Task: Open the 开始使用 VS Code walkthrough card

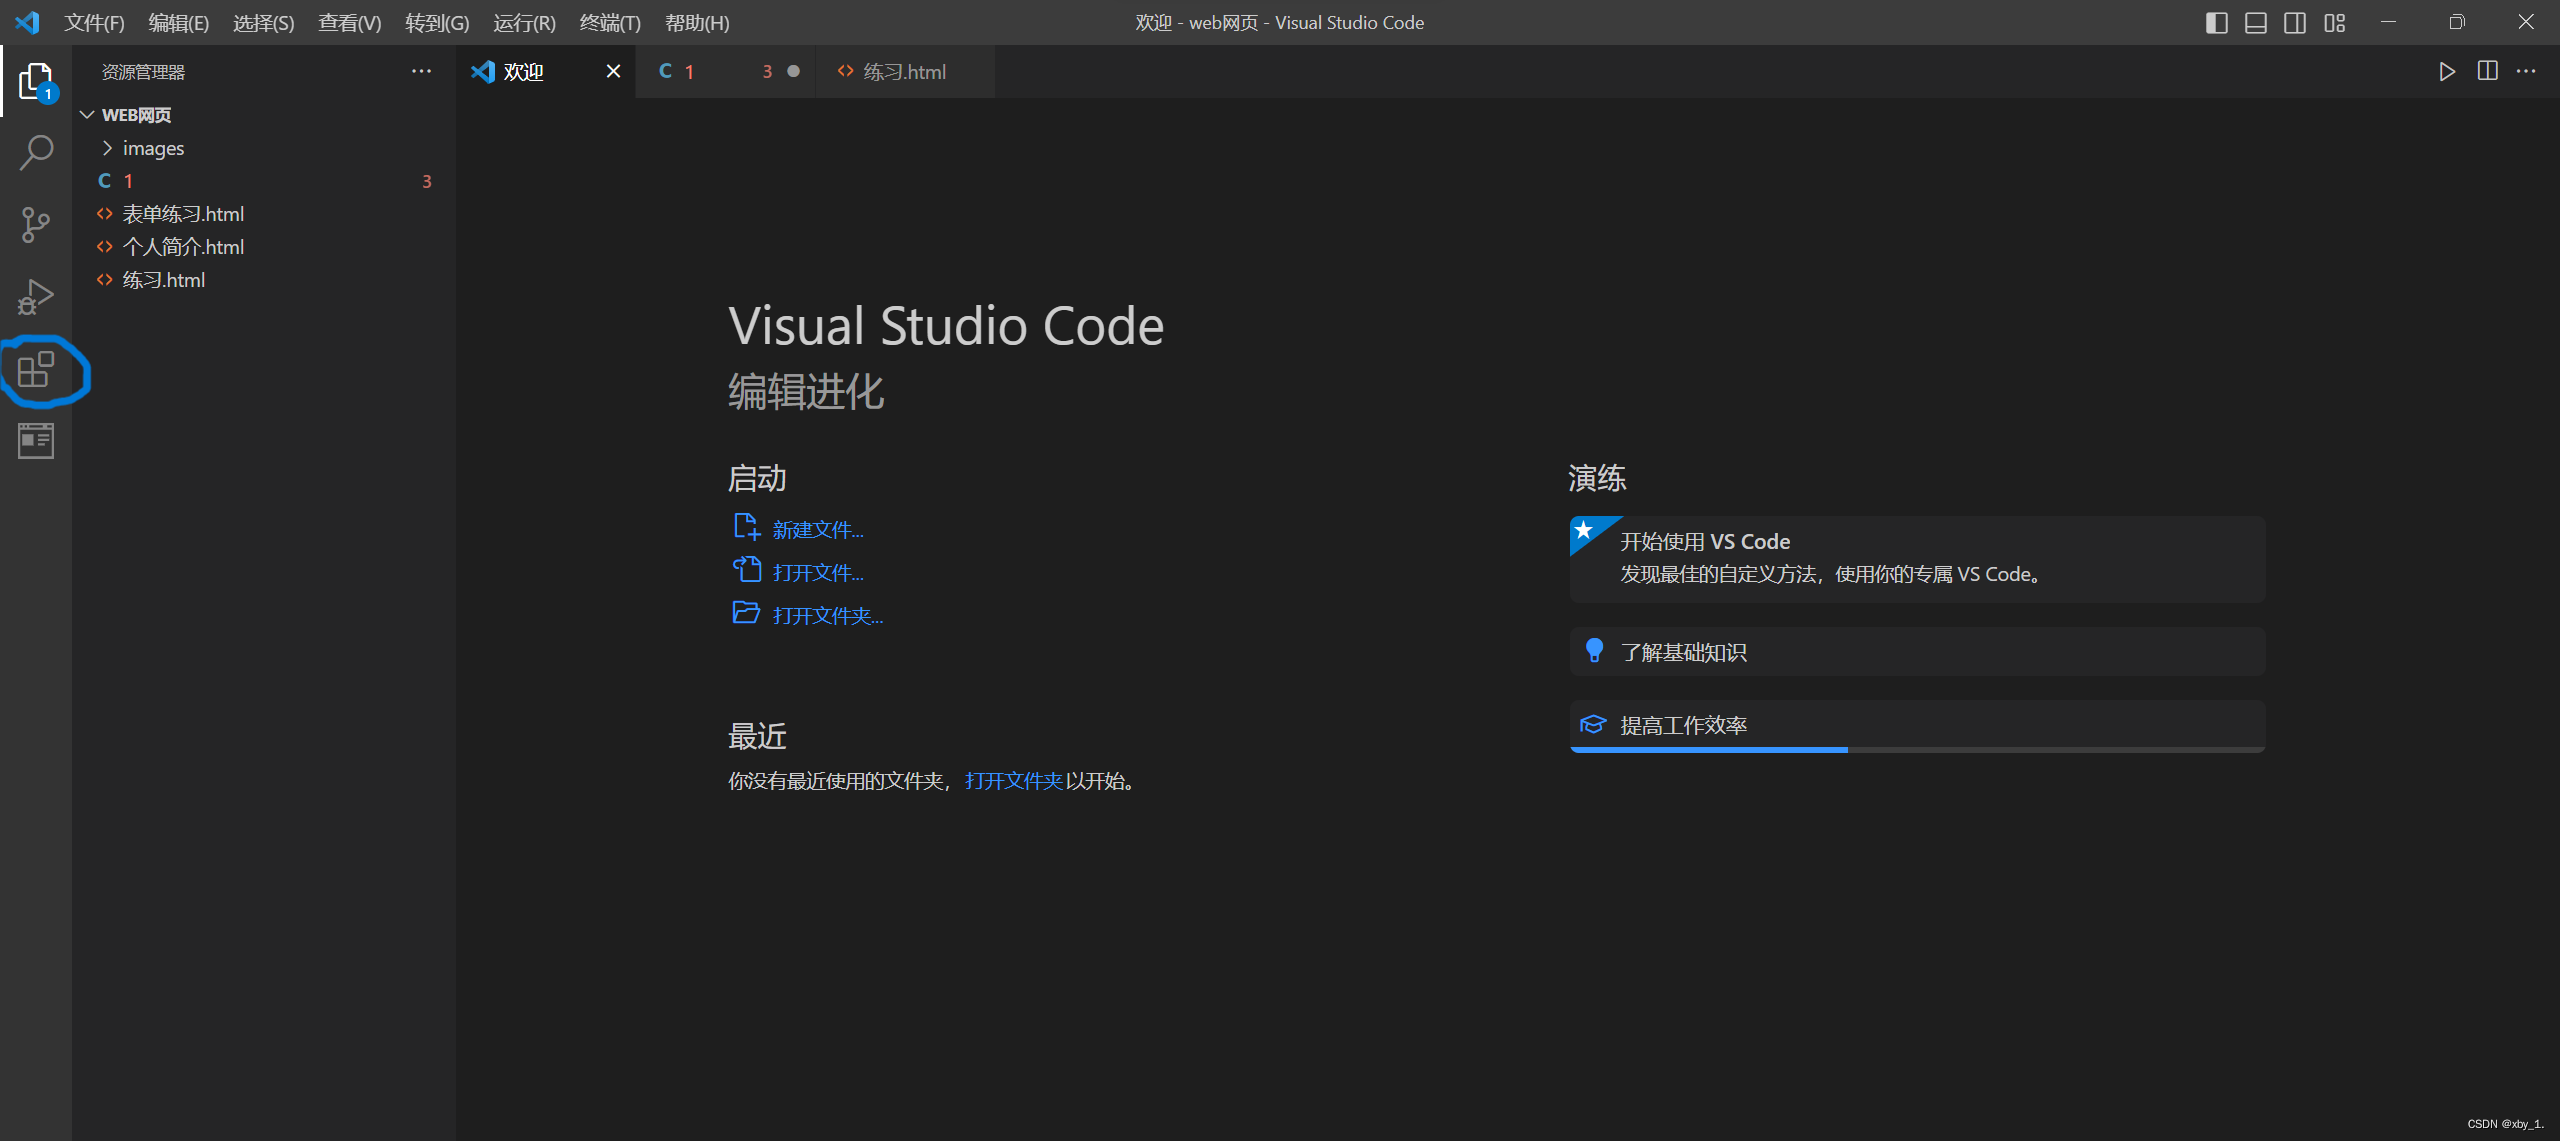Action: [x=1917, y=559]
